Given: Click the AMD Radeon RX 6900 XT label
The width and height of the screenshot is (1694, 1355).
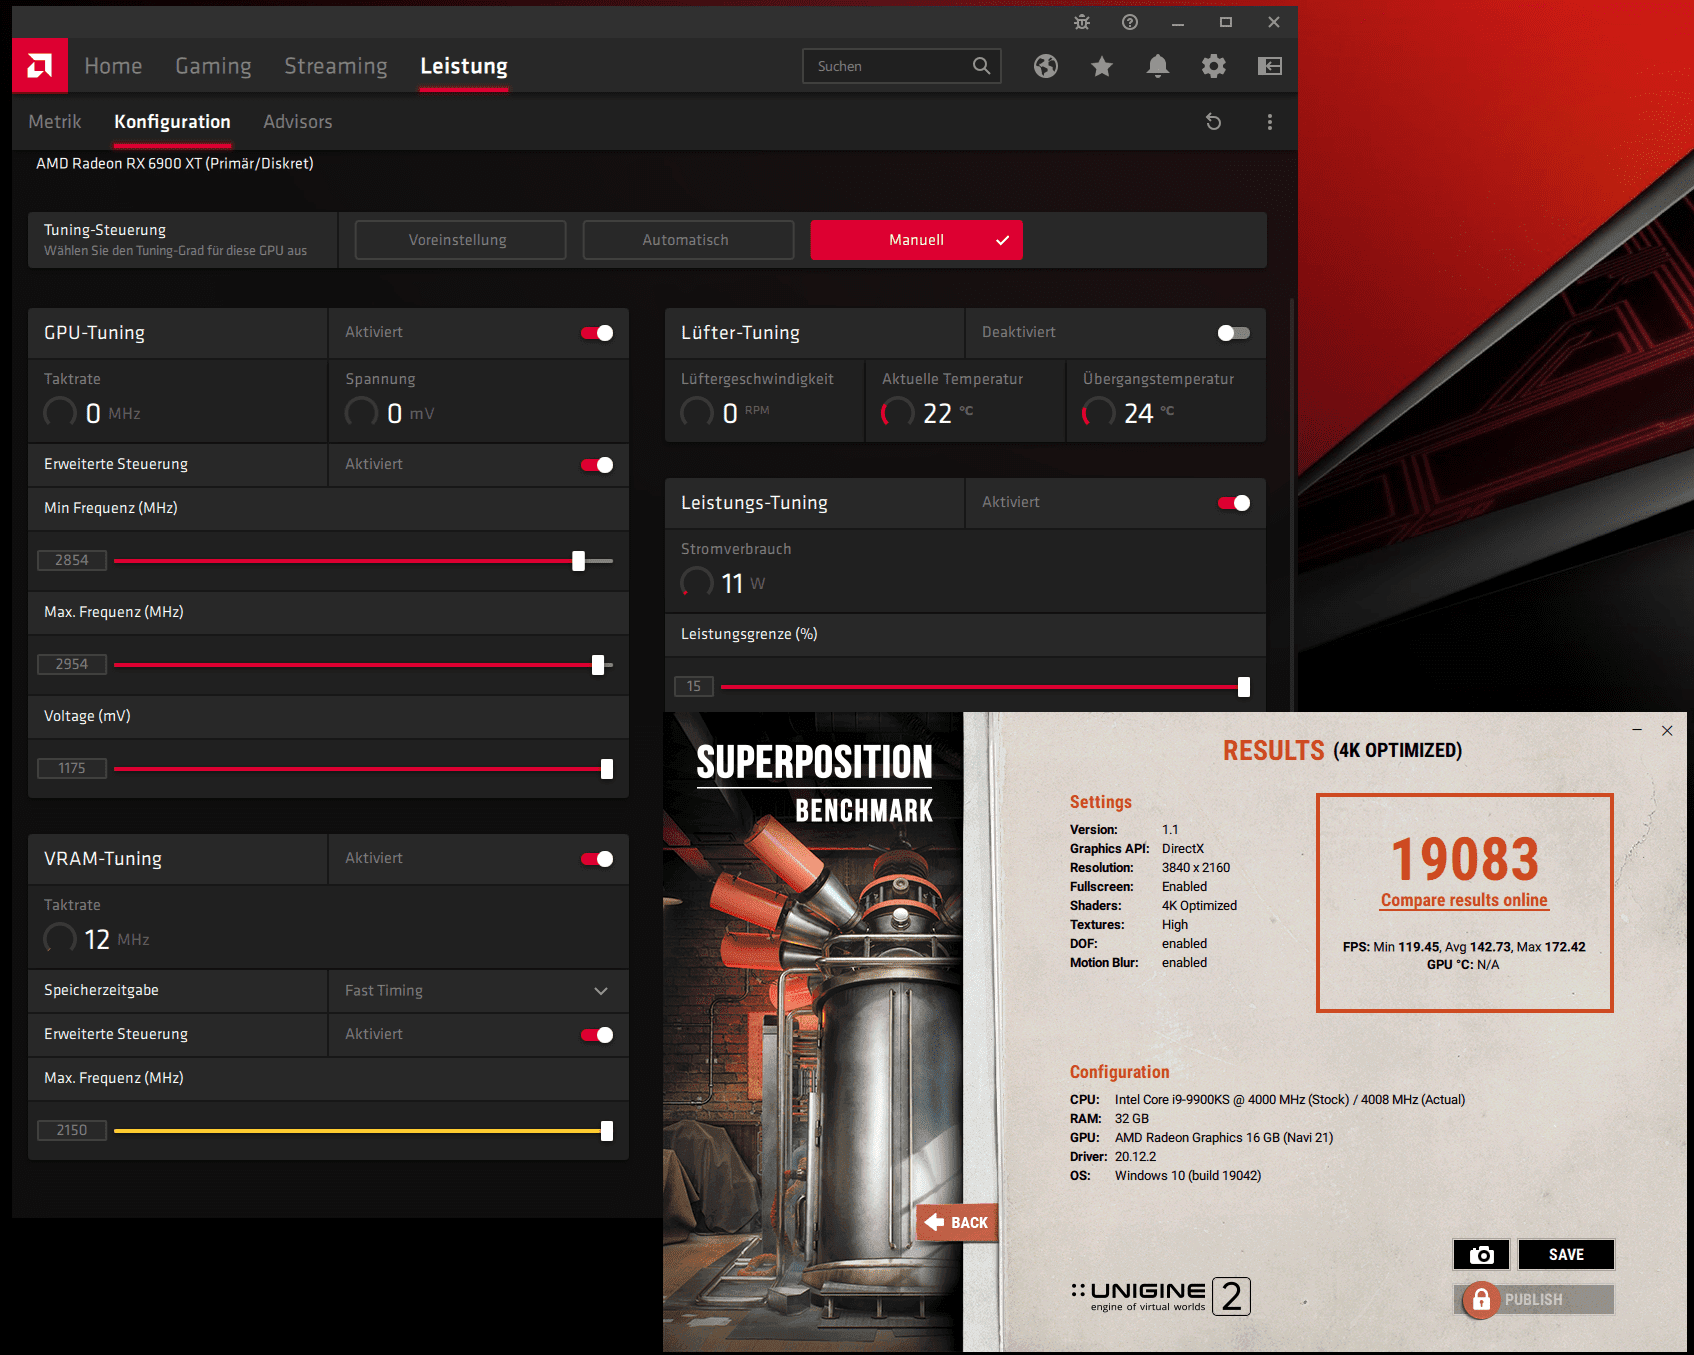Looking at the screenshot, I should pyautogui.click(x=175, y=163).
